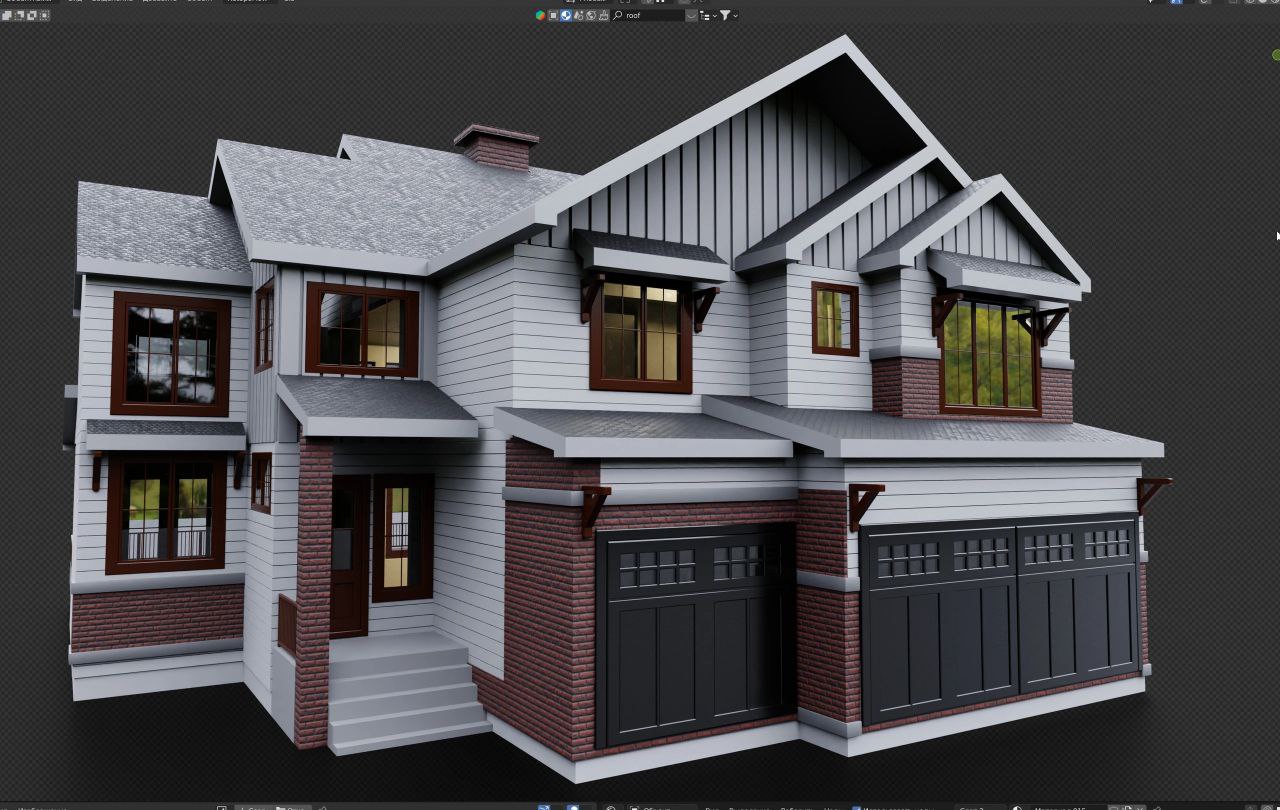Toggle the highlighted material sphere filter
The width and height of the screenshot is (1280, 810).
click(566, 15)
